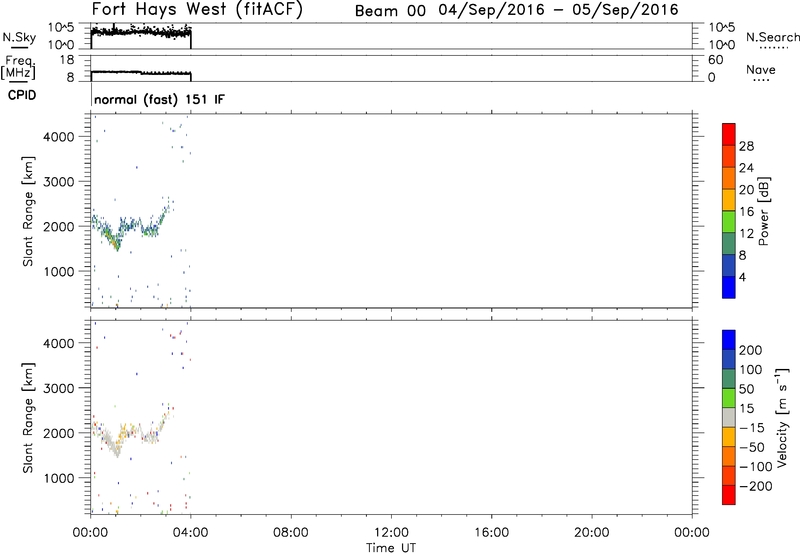Click the '1000' tick of the velocity panel

(59, 478)
